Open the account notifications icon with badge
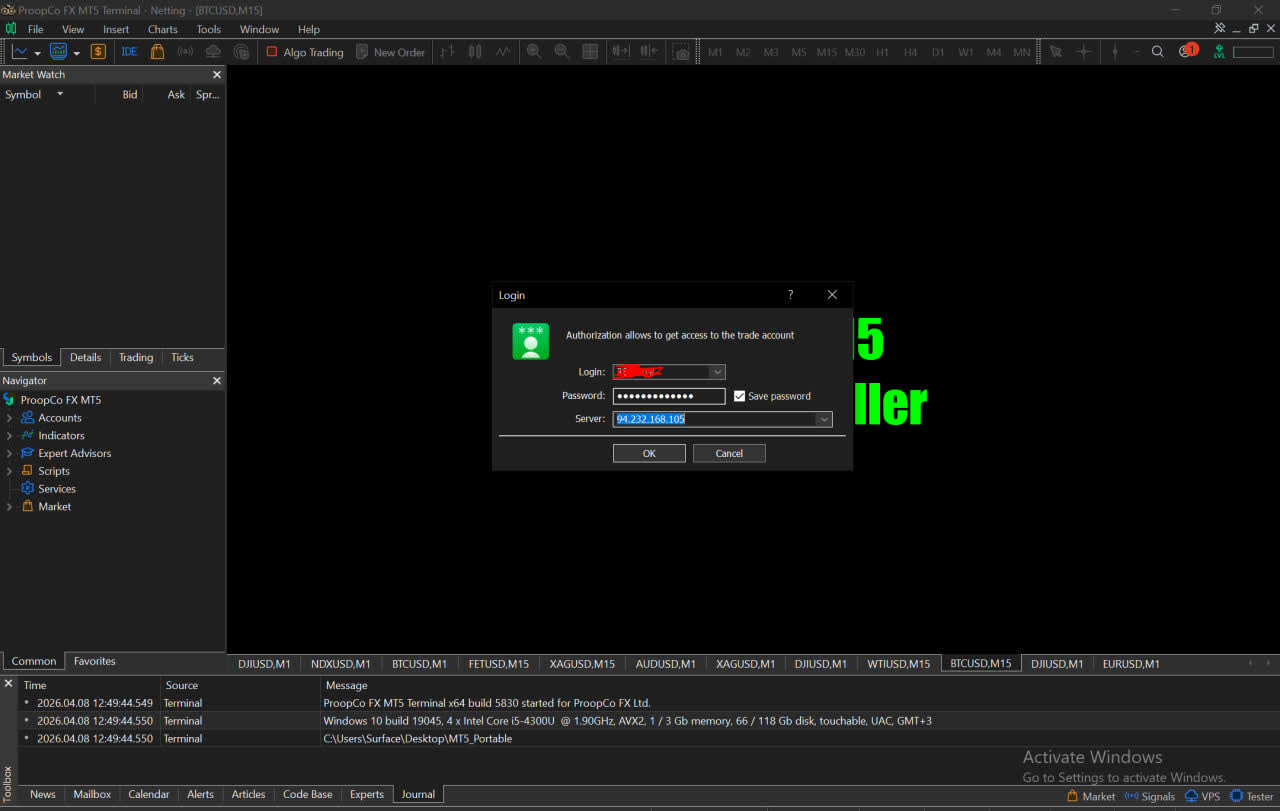 click(1187, 51)
